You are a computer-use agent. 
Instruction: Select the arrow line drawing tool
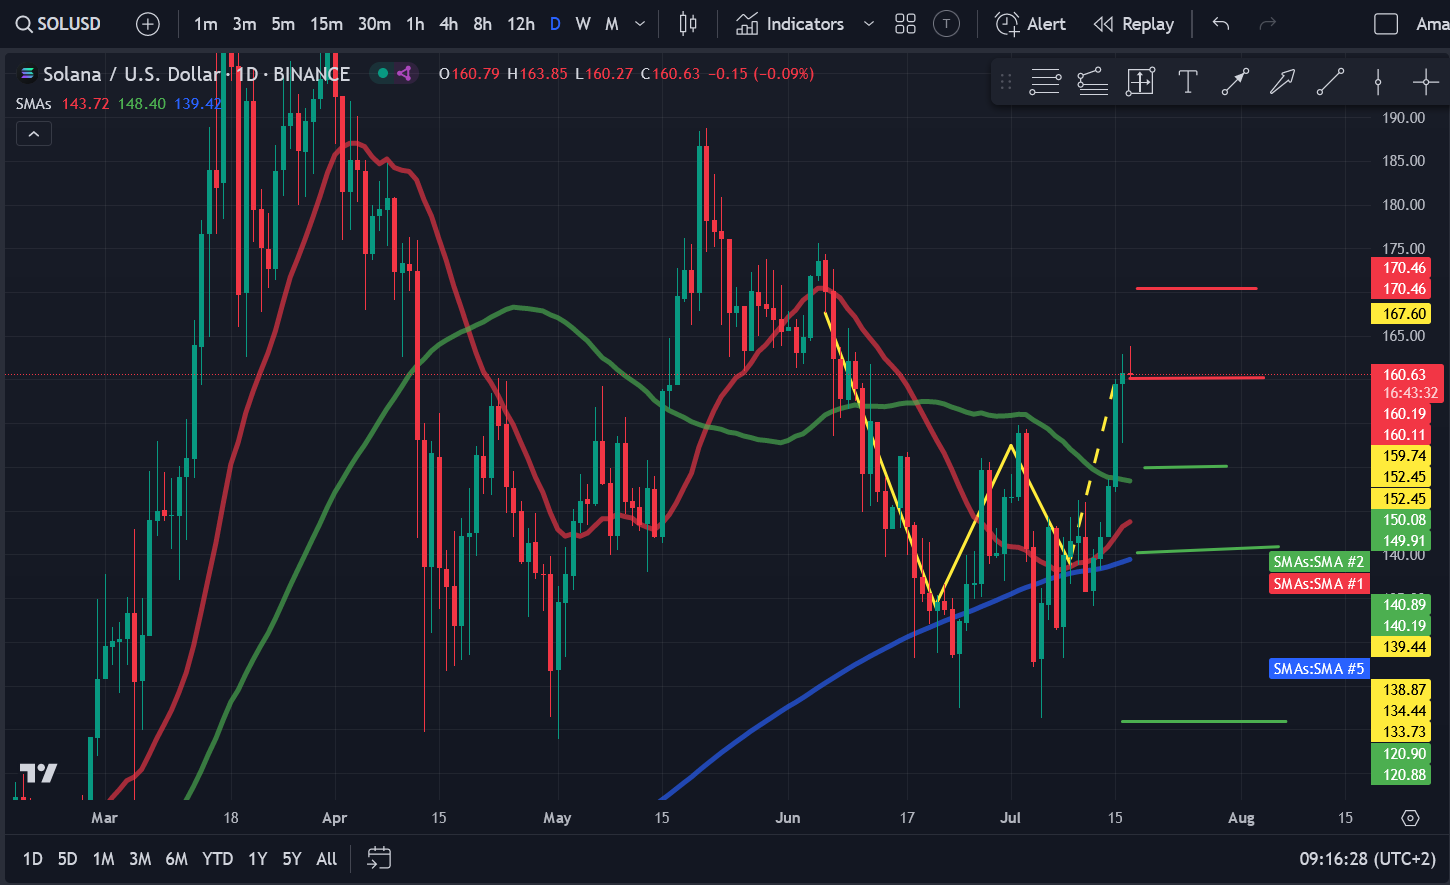tap(1235, 82)
